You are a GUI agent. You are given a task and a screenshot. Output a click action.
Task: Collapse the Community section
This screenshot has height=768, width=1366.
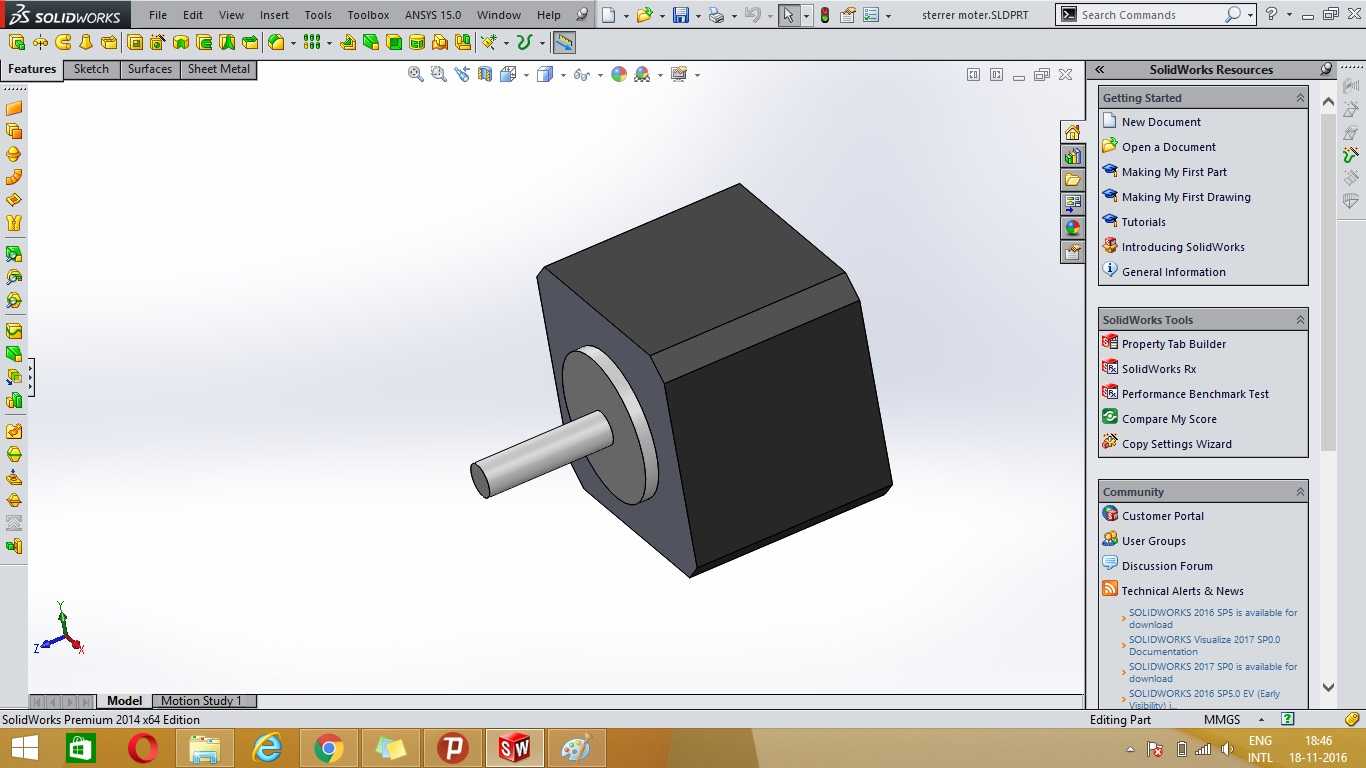pos(1300,492)
